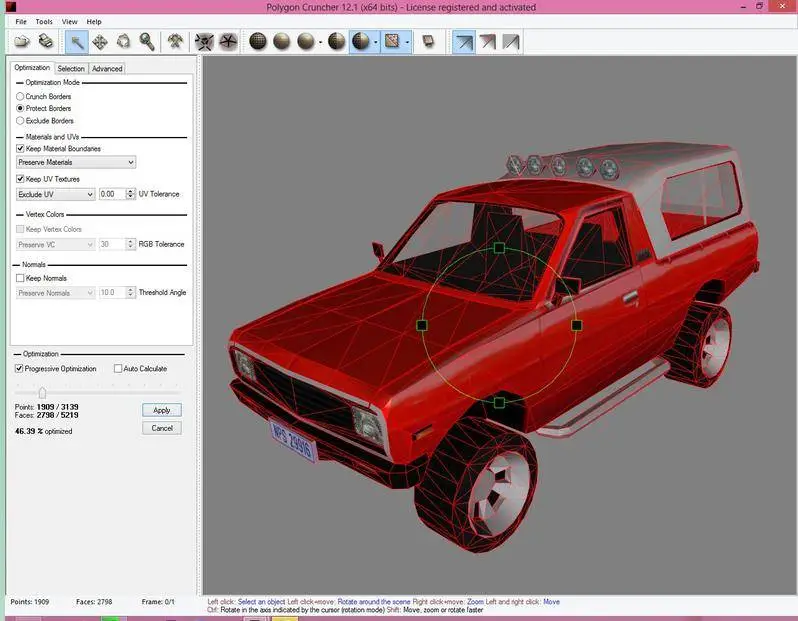This screenshot has height=621, width=798.
Task: Toggle Keep Vertex Colors checkbox
Action: click(20, 229)
